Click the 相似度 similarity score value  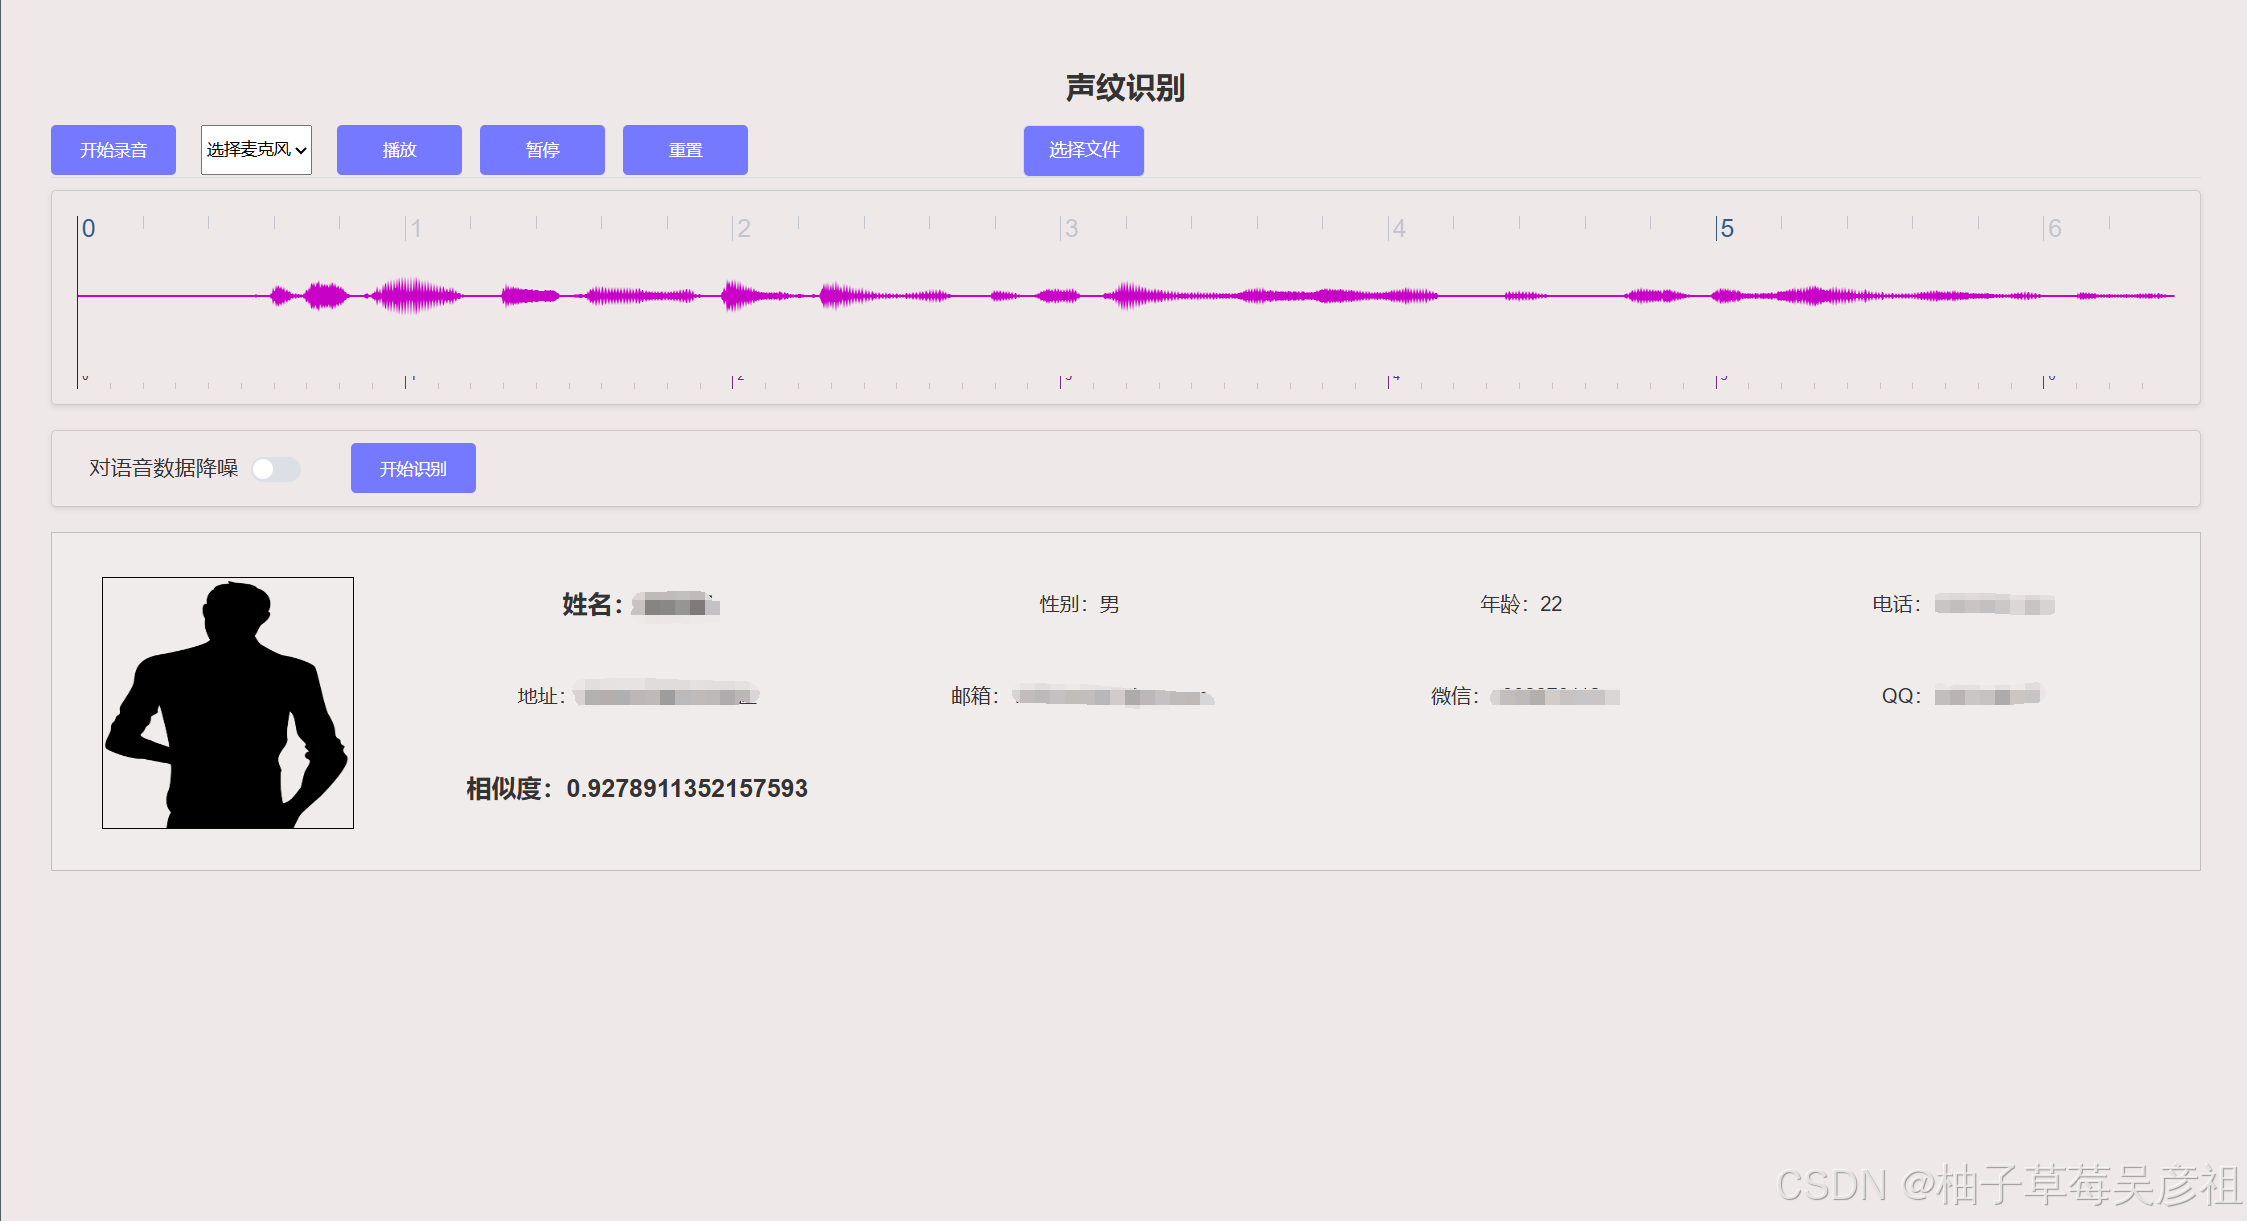pos(686,789)
